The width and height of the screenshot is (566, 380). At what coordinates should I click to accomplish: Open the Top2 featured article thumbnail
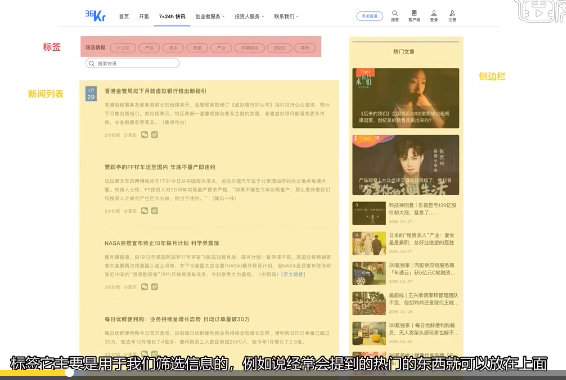pos(406,165)
